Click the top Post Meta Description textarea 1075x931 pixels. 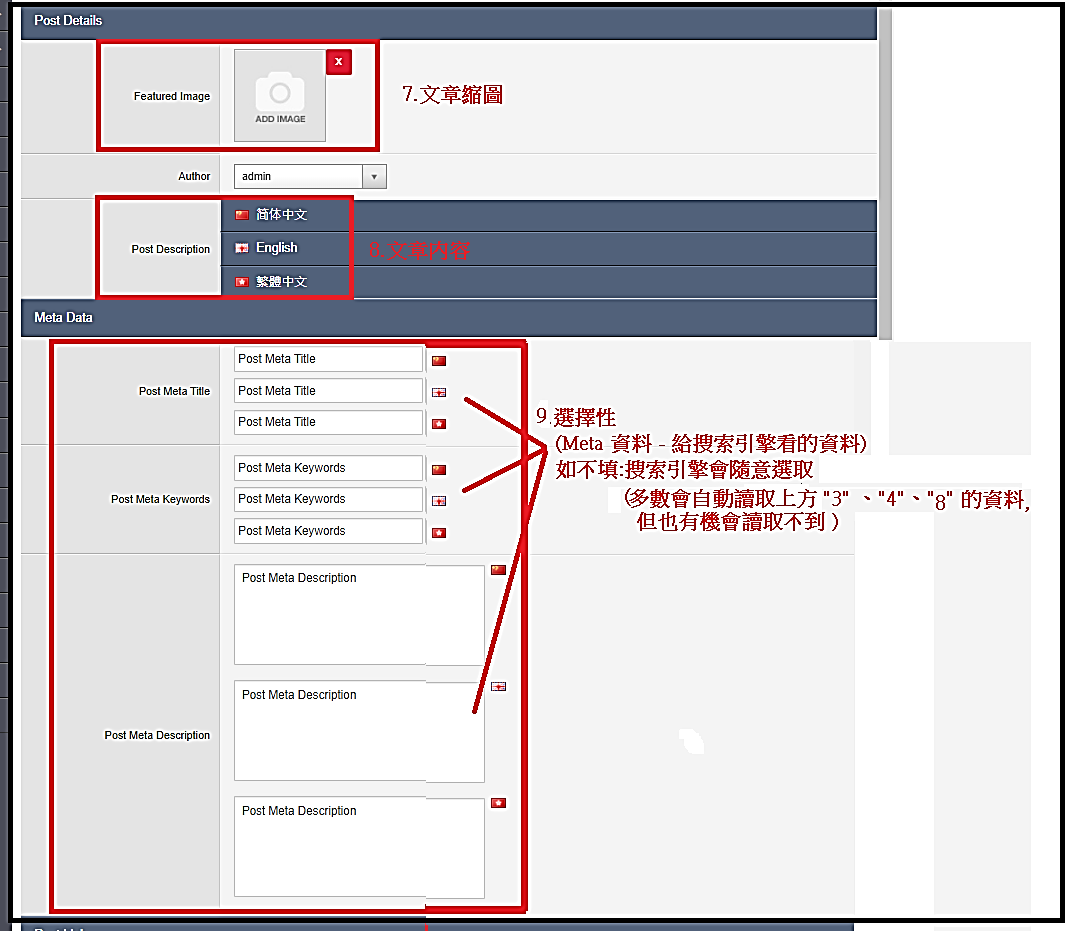tap(359, 615)
